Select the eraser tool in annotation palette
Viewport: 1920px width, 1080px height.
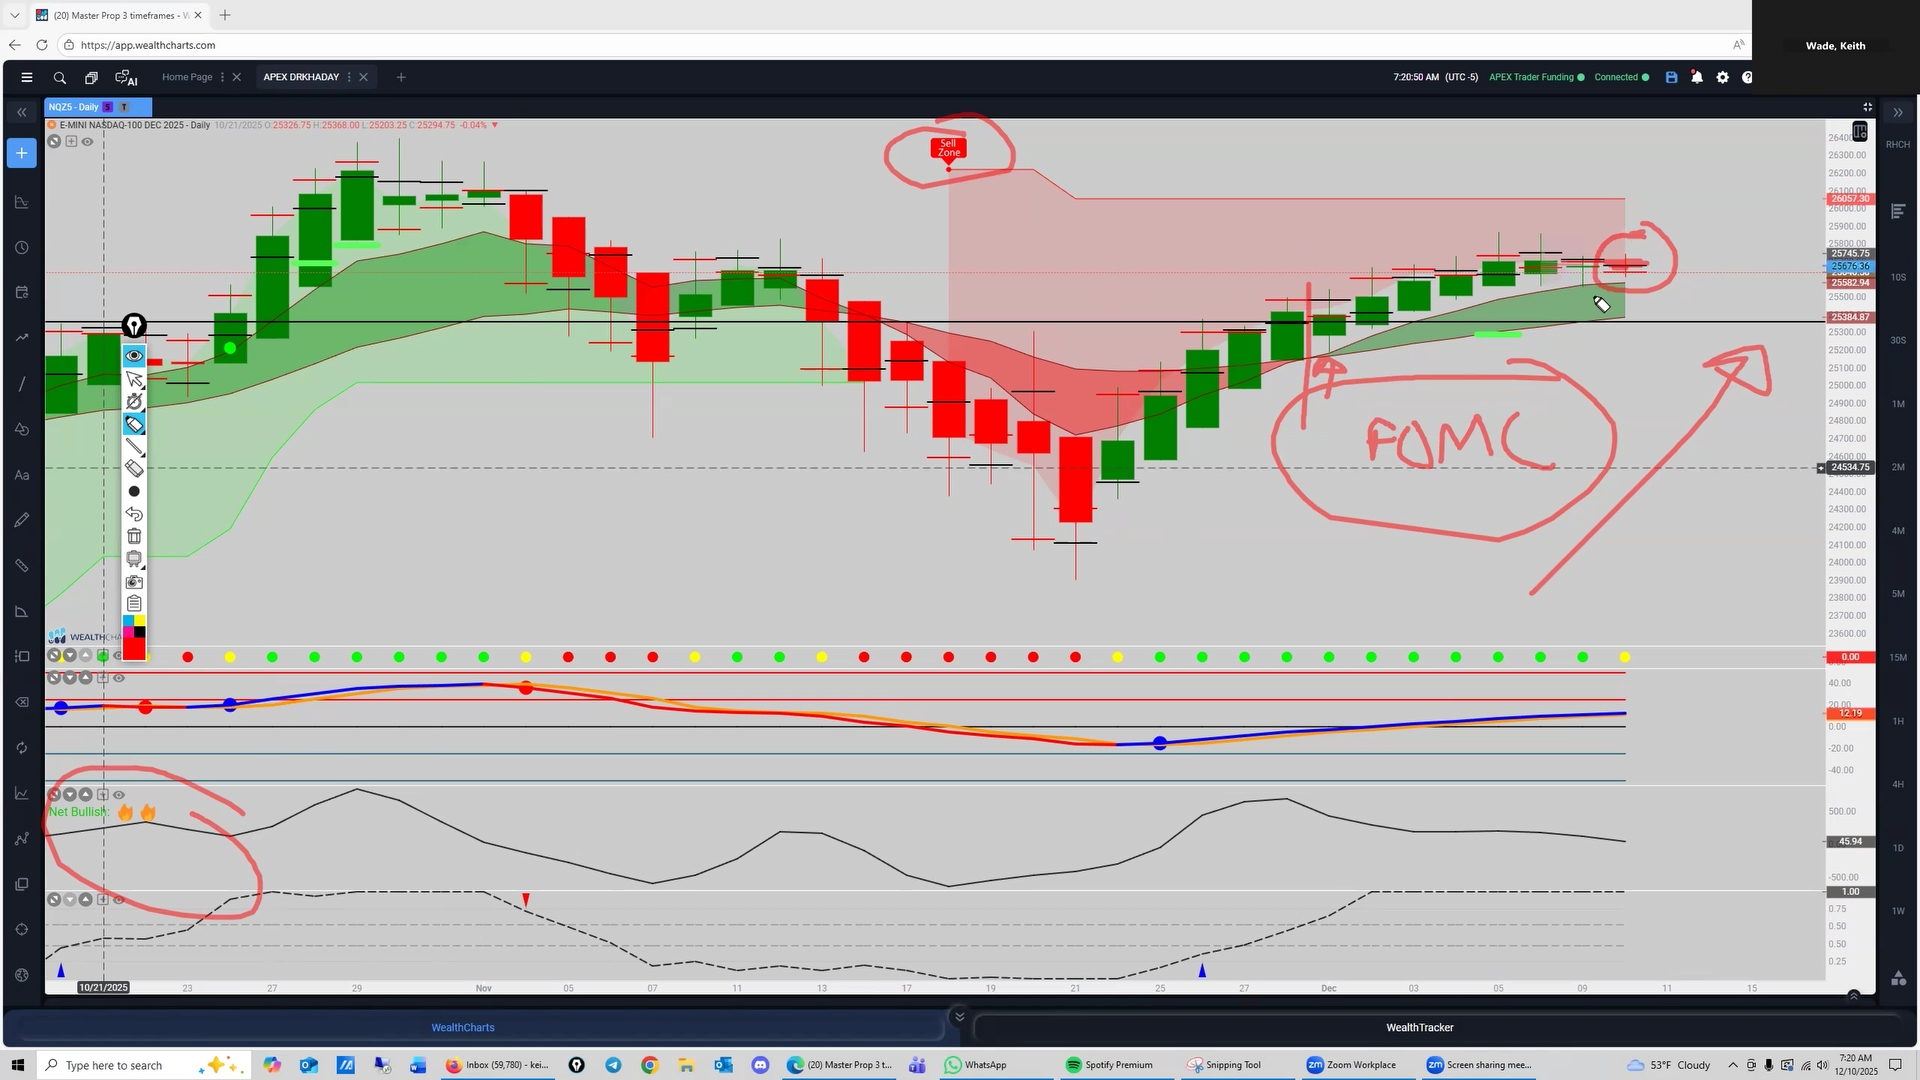134,469
